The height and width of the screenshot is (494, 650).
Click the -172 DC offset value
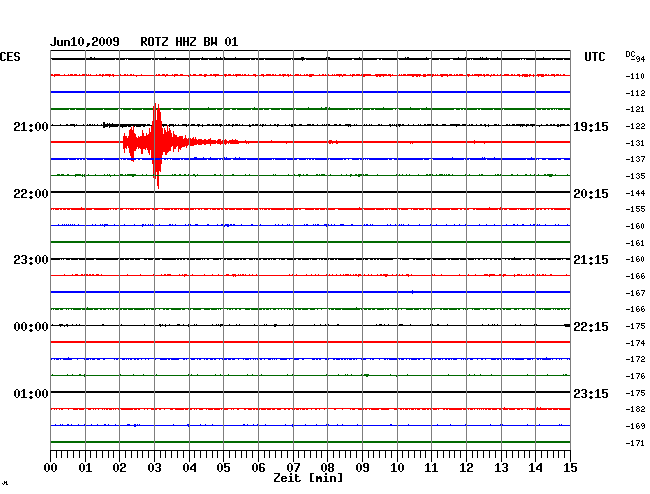[635, 359]
